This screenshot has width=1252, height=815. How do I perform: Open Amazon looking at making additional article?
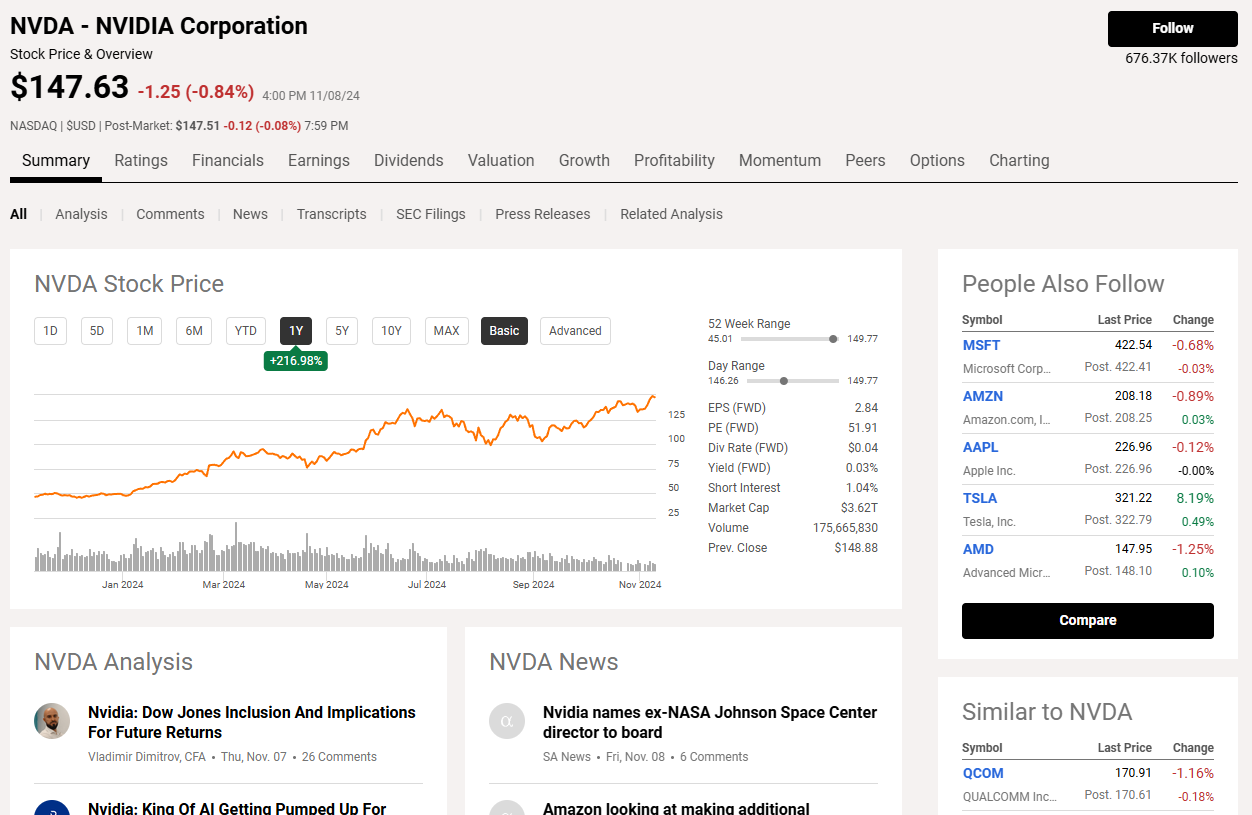(x=676, y=807)
